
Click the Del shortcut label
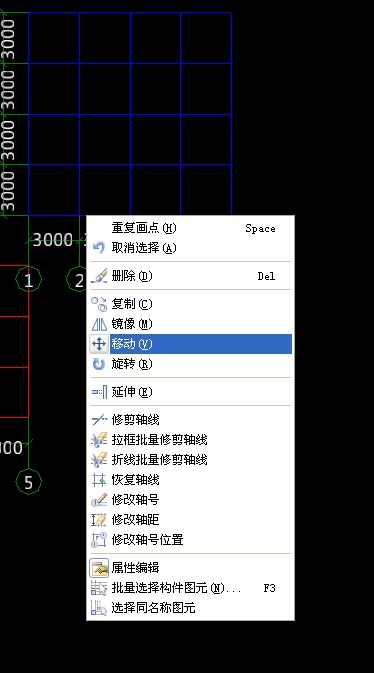[x=266, y=276]
